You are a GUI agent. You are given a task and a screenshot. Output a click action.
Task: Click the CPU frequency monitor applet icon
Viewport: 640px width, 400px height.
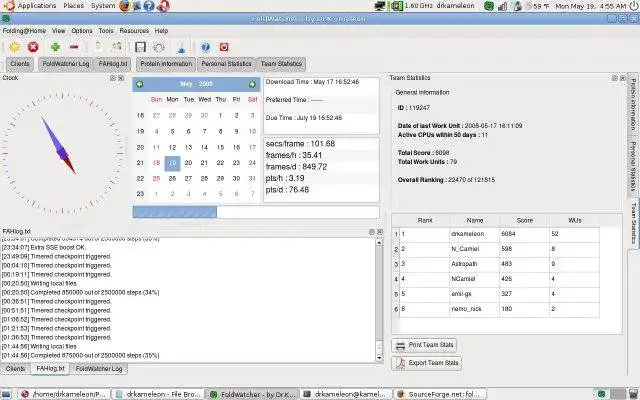(x=396, y=6)
